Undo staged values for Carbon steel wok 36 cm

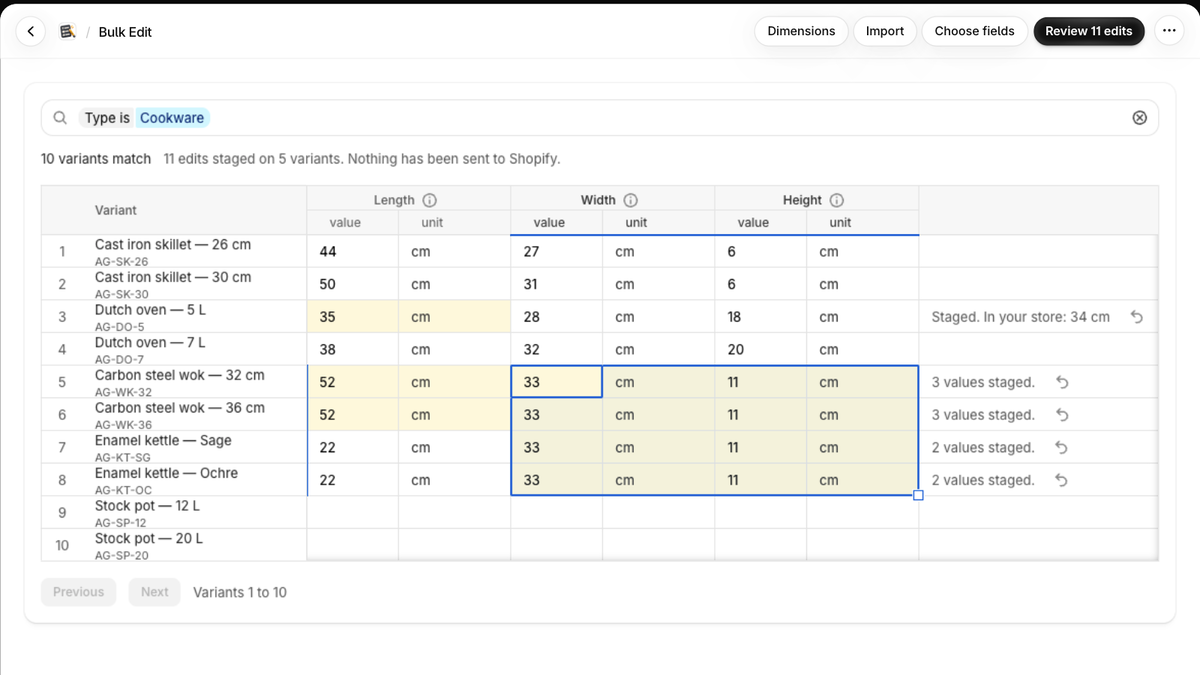point(1062,415)
